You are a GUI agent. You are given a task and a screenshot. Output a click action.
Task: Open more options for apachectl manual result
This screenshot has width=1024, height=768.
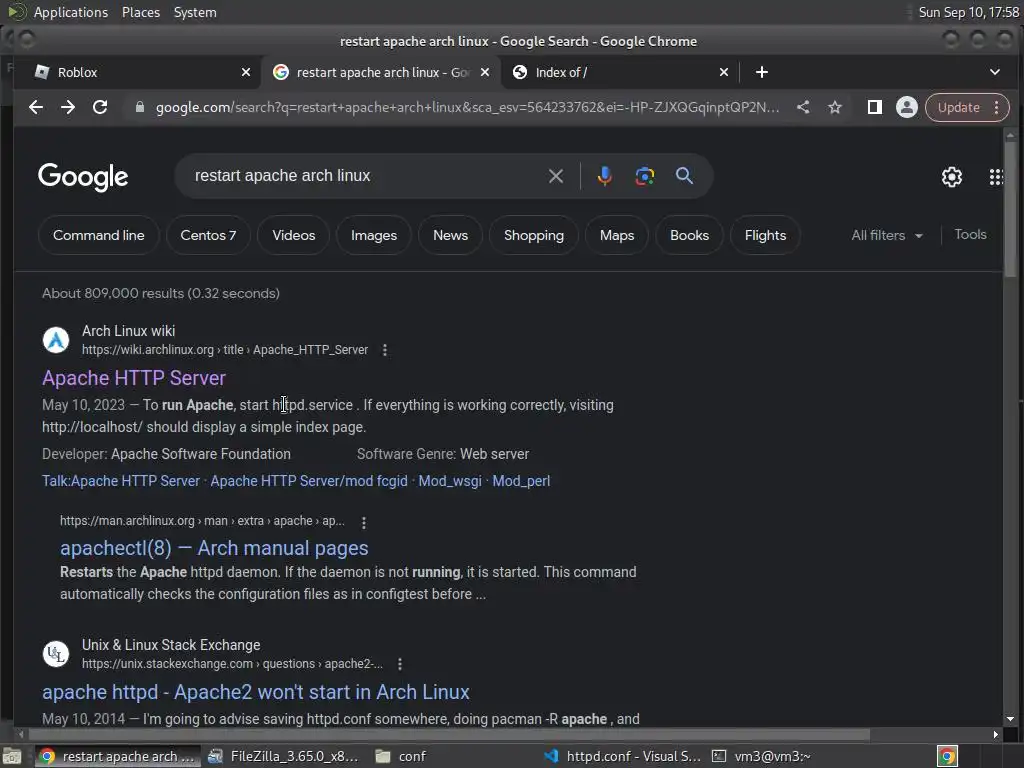coord(364,522)
